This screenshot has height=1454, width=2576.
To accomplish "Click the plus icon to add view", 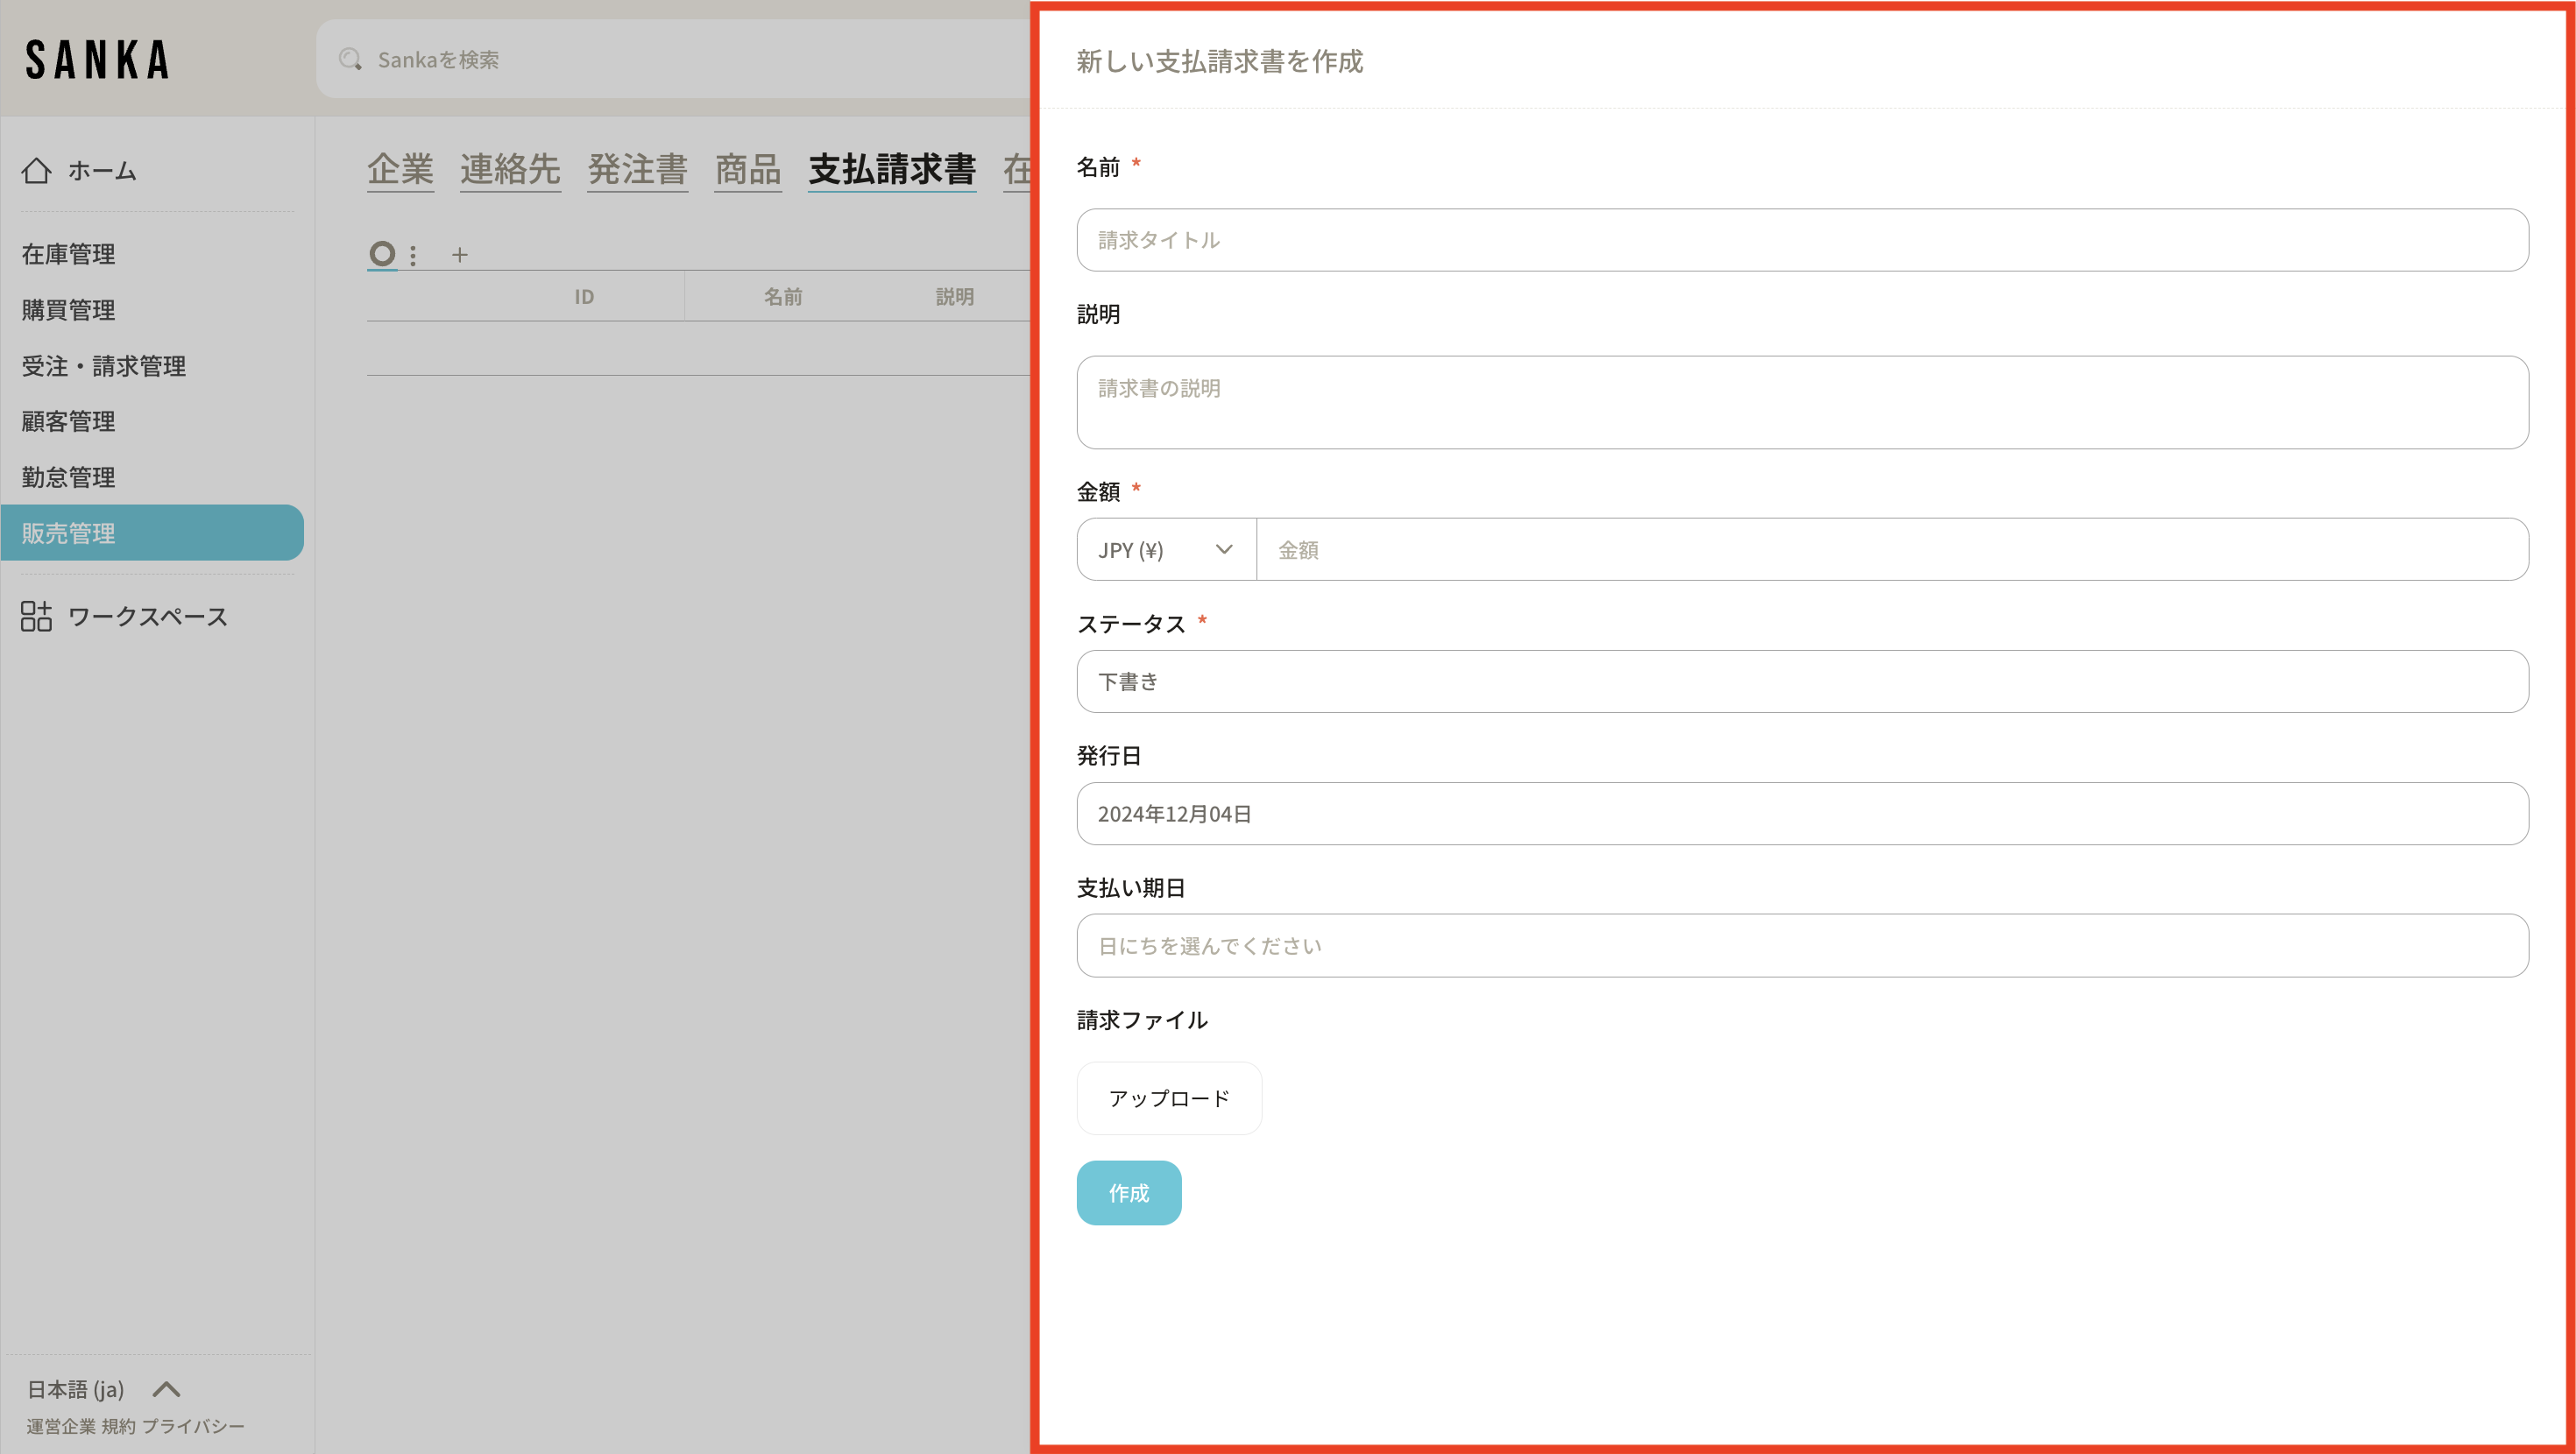I will (x=459, y=255).
